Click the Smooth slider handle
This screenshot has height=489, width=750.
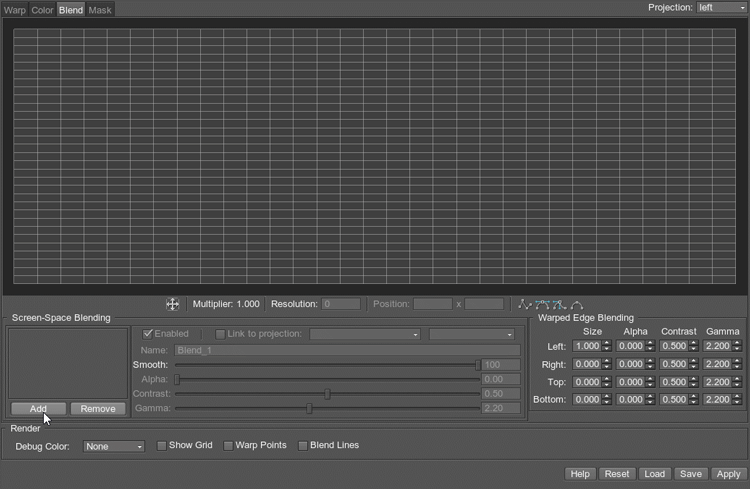point(478,365)
